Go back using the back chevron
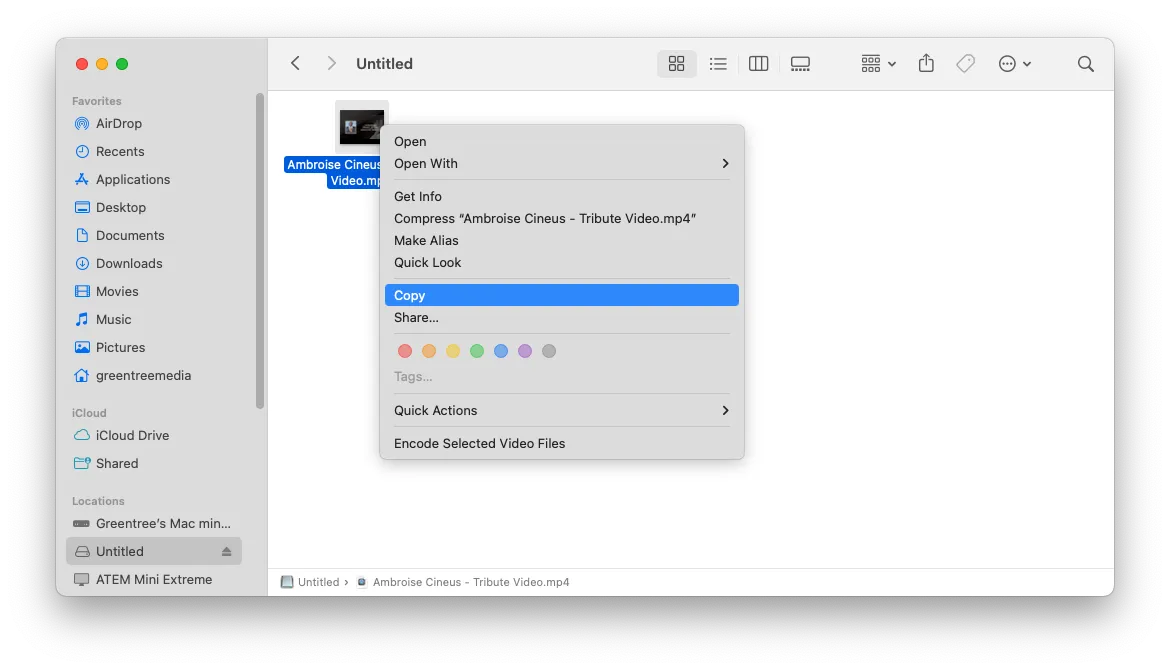This screenshot has width=1170, height=670. (x=295, y=63)
